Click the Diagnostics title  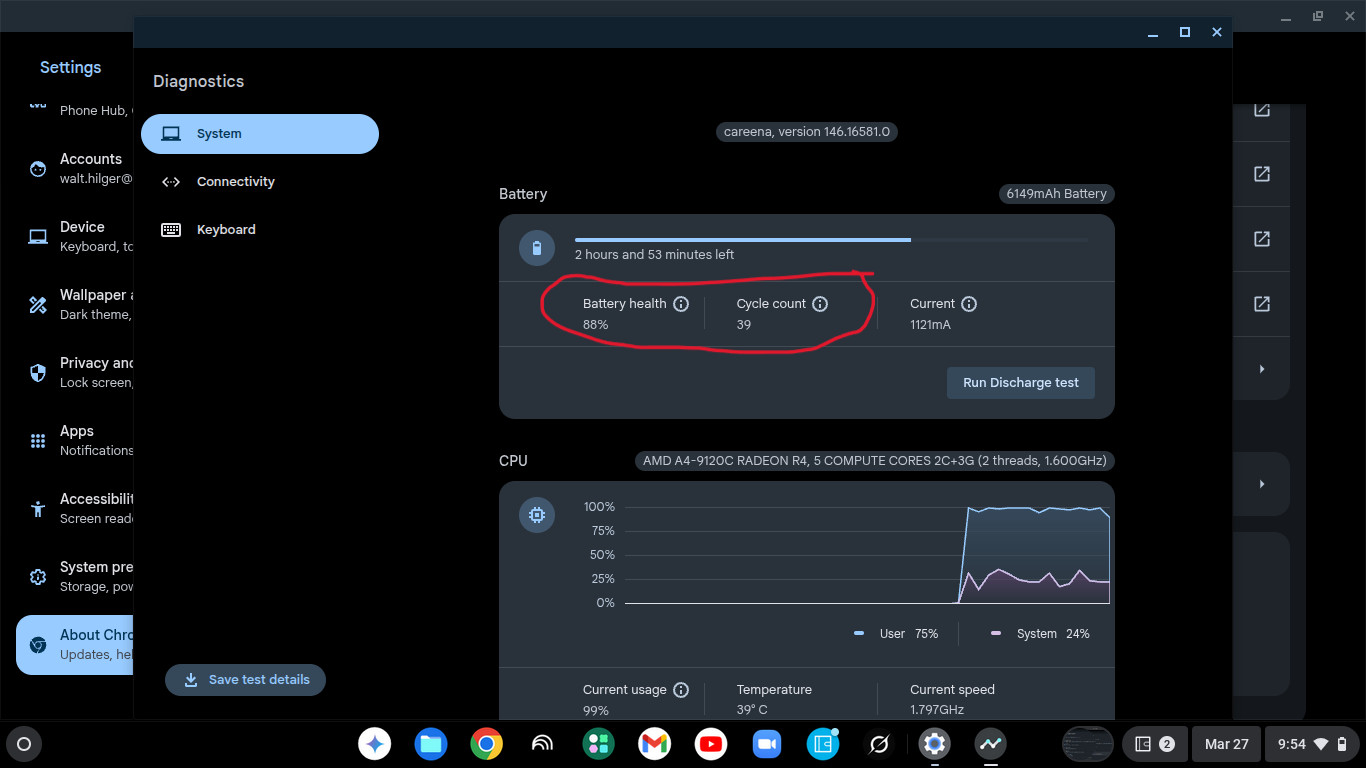198,82
